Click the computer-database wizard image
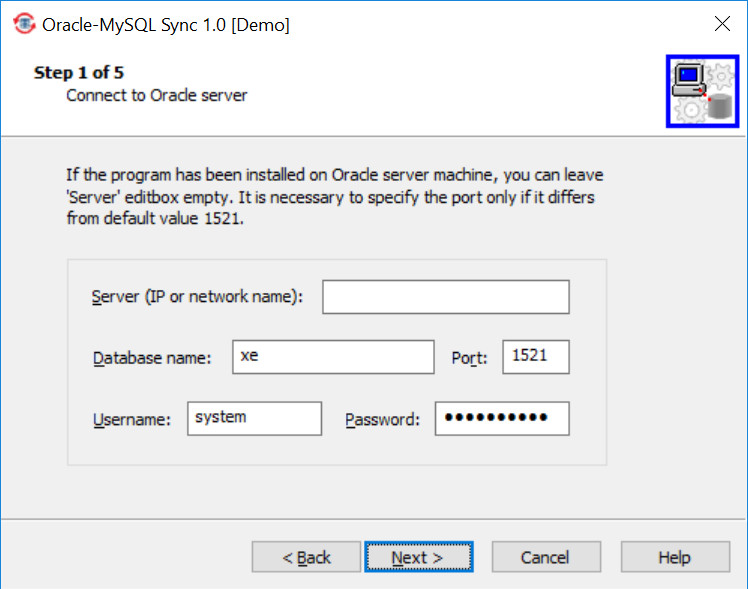Viewport: 748px width, 589px height. (702, 91)
